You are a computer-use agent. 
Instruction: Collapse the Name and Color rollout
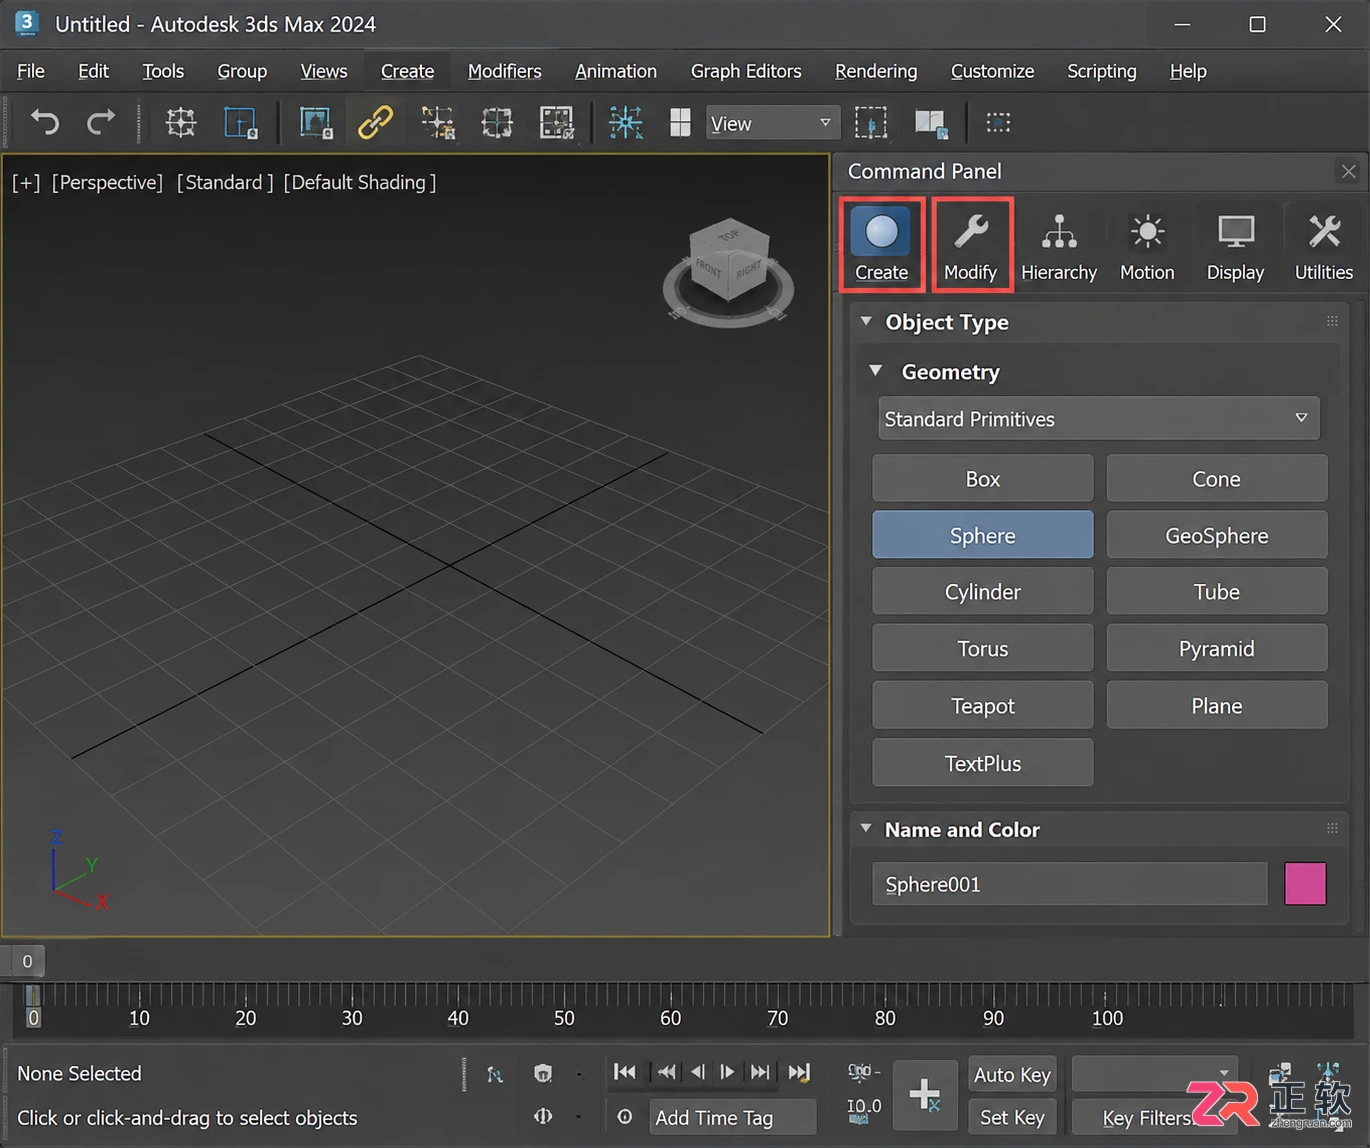[866, 829]
